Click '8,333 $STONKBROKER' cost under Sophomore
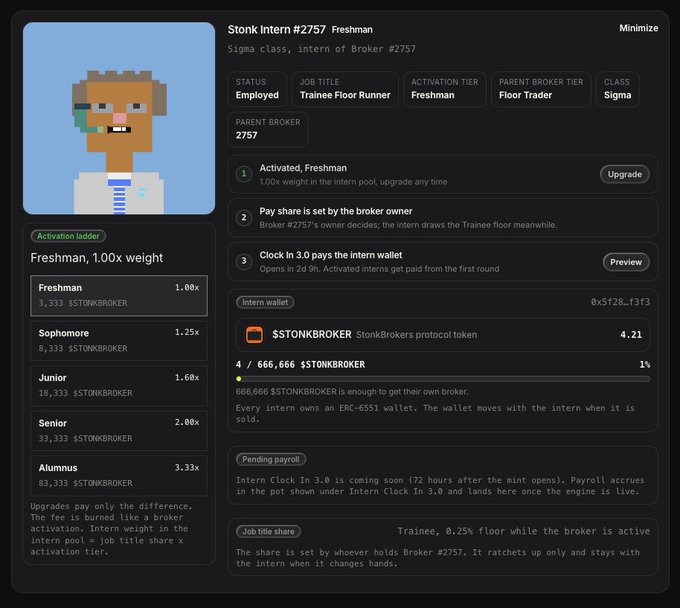This screenshot has height=608, width=680. click(83, 348)
